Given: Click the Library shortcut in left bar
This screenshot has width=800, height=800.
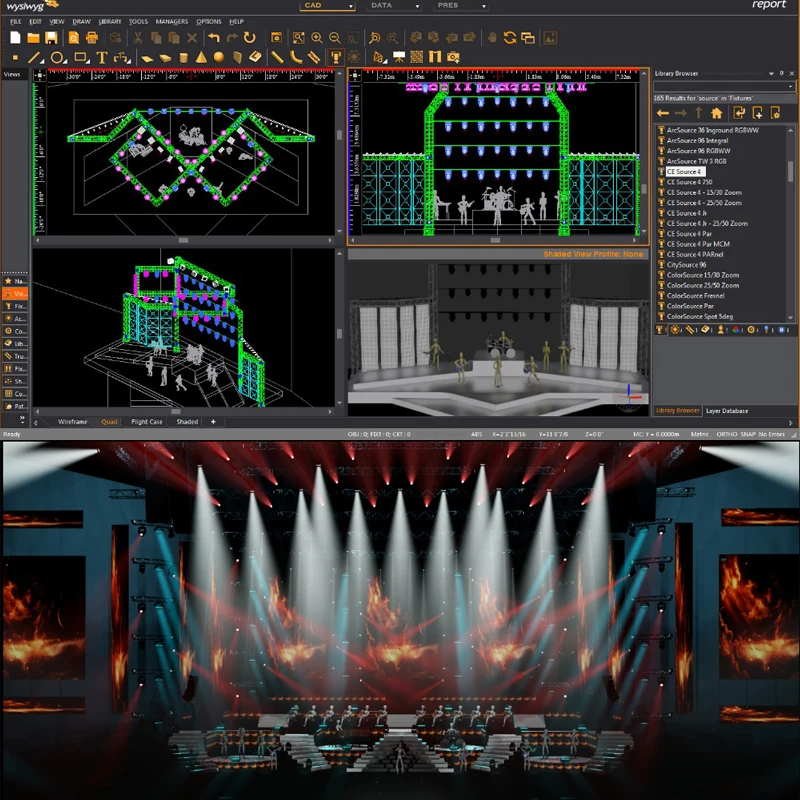Looking at the screenshot, I should point(15,343).
